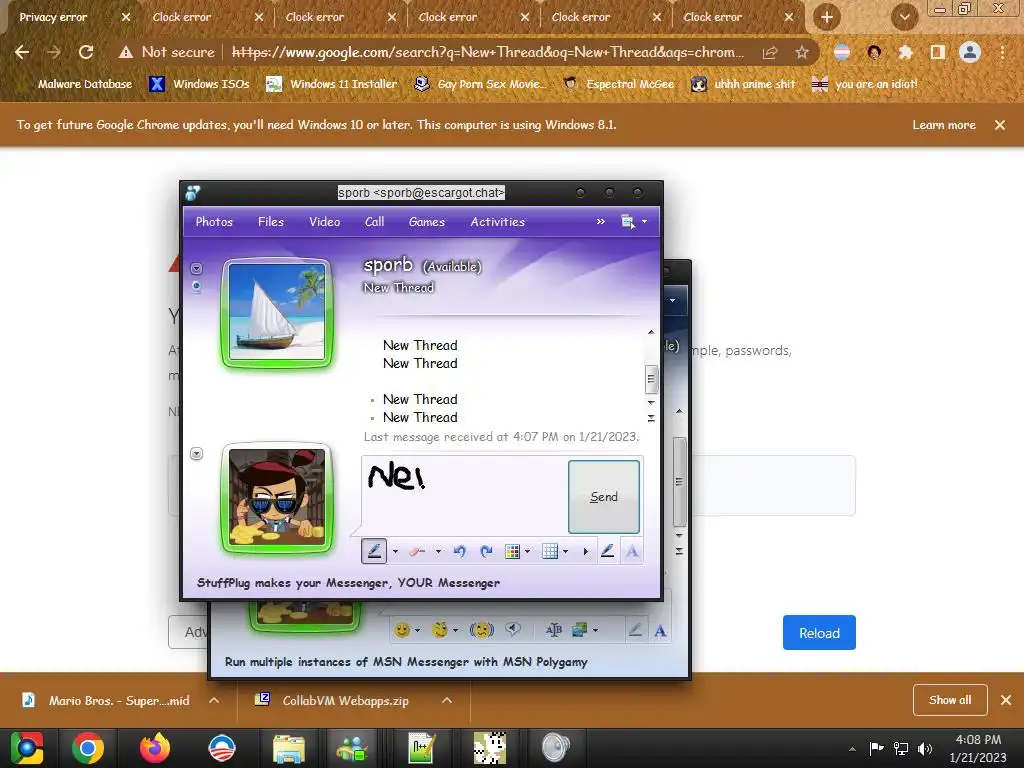This screenshot has width=1024, height=768.
Task: Click sporb's sailboat display picture
Action: point(277,312)
